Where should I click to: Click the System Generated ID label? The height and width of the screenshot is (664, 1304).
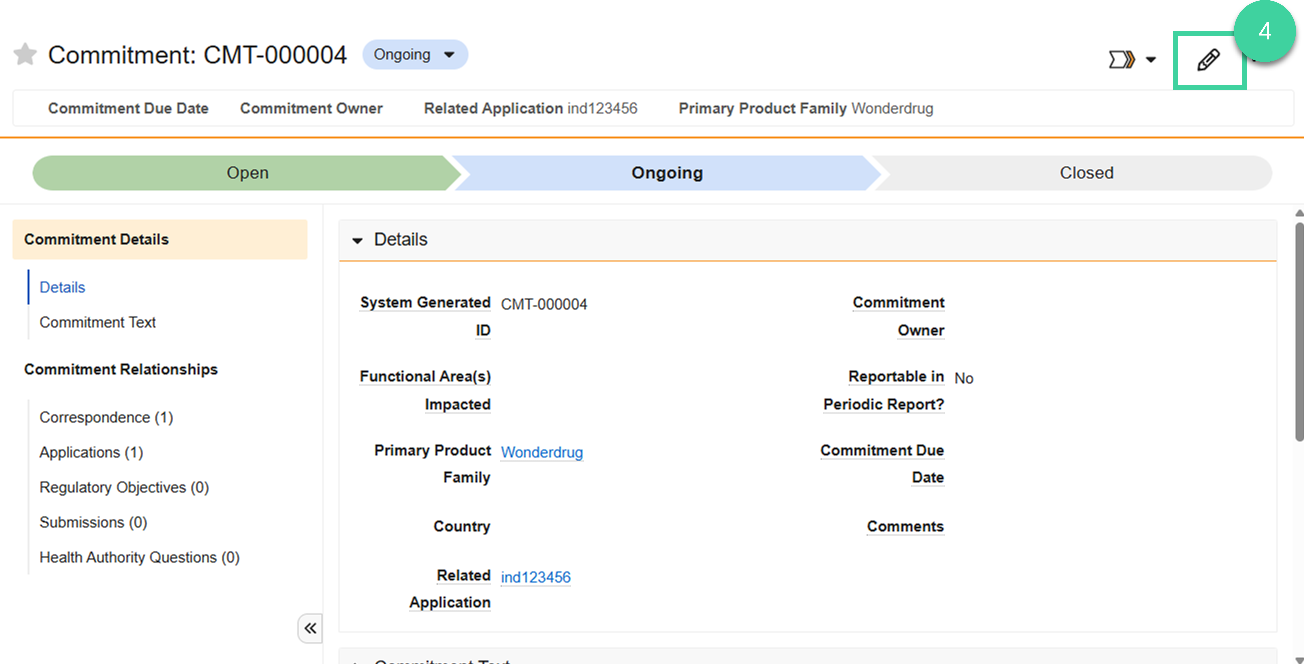click(x=425, y=316)
